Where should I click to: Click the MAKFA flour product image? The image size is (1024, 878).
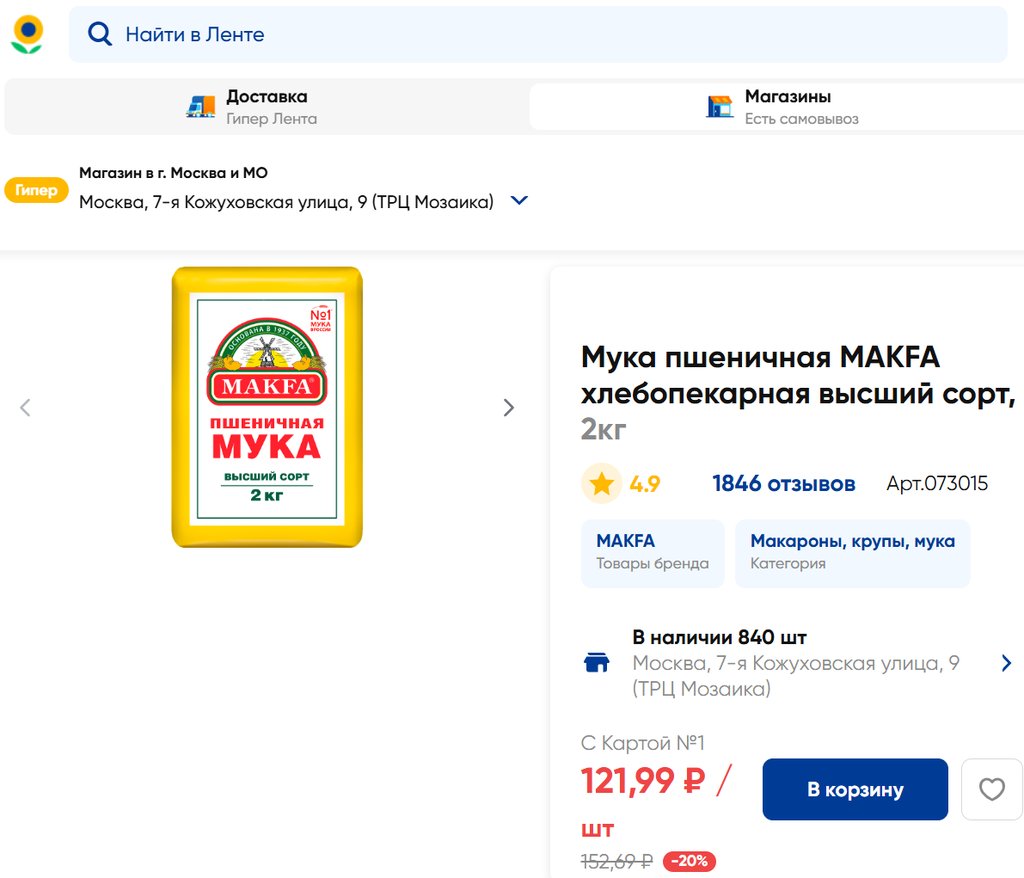tap(267, 407)
